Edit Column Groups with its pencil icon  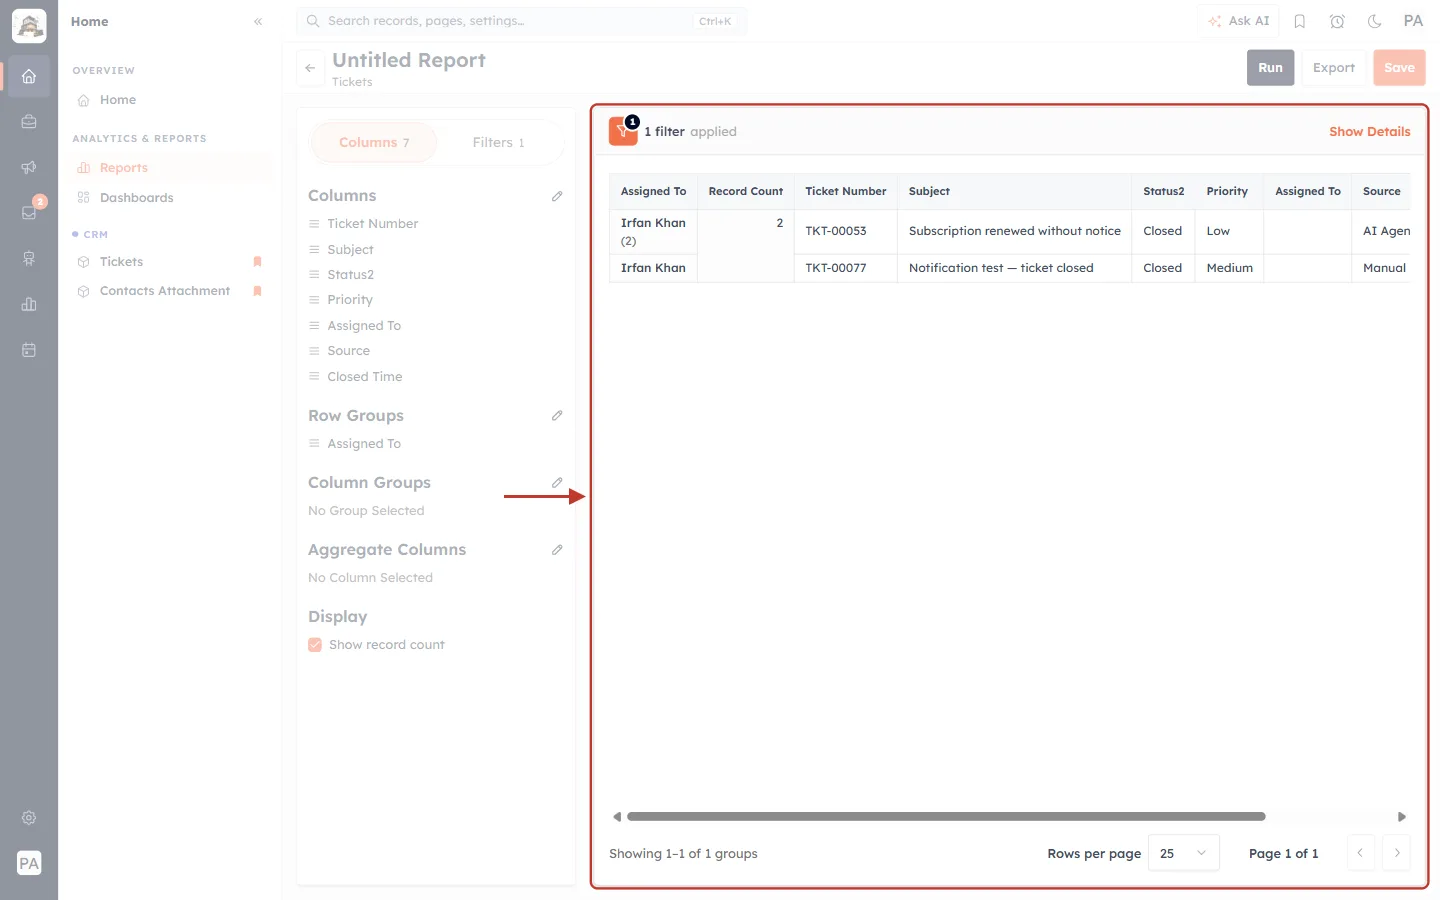(x=557, y=482)
